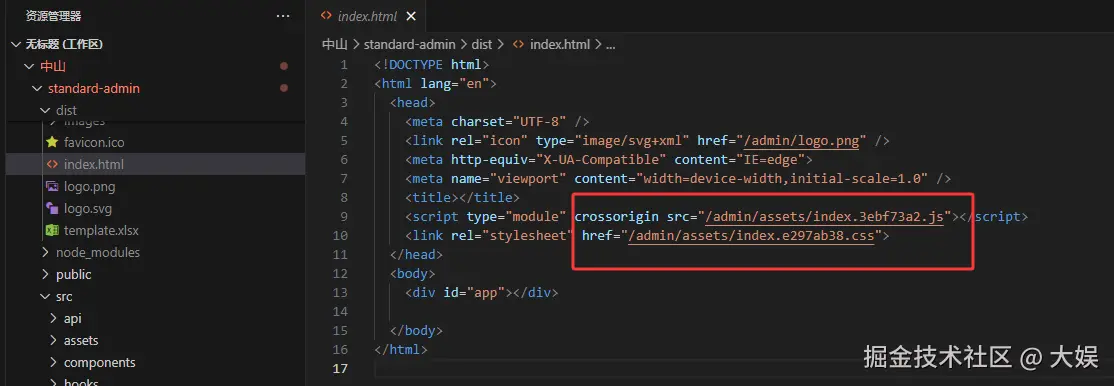Open logo.png in the file tree
The image size is (1114, 386).
click(90, 187)
